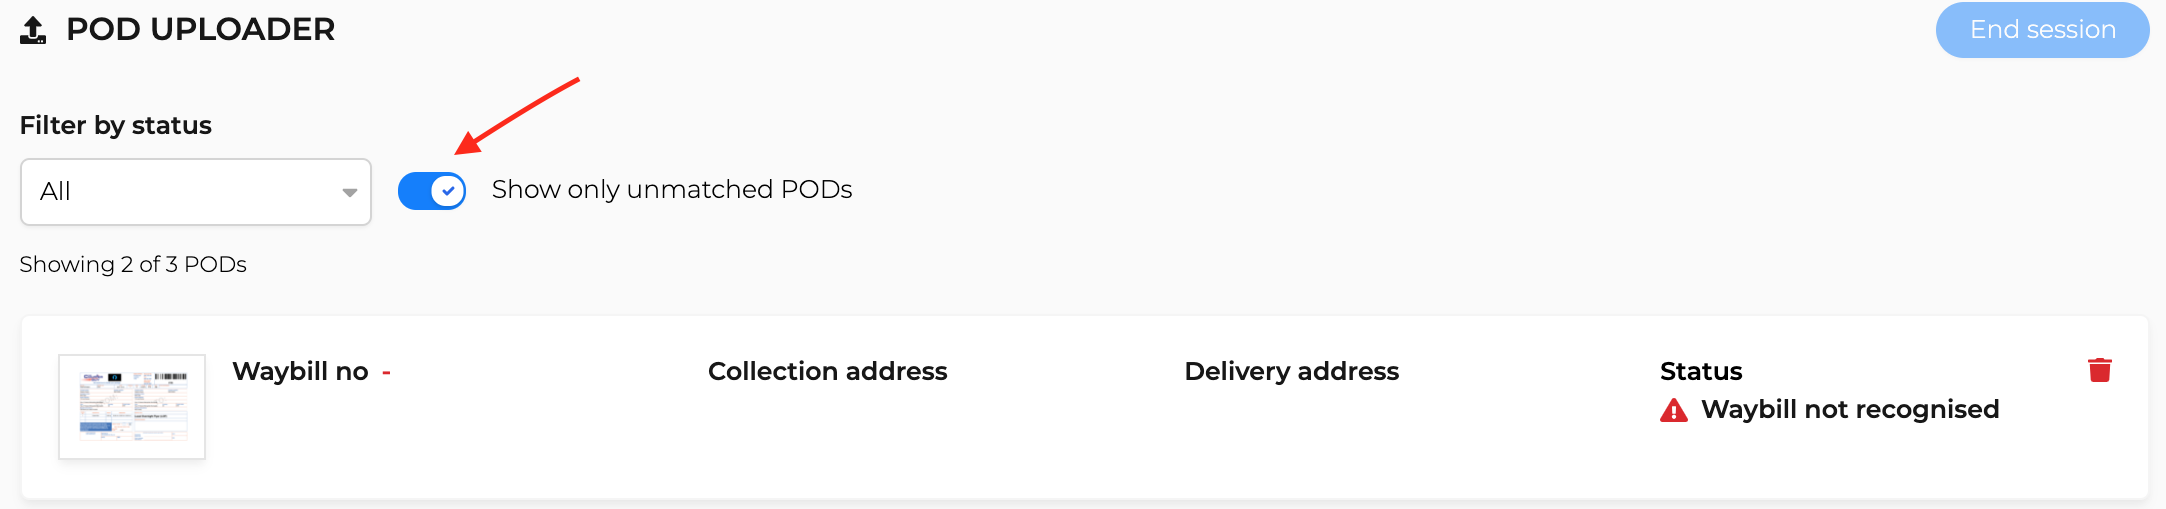
Task: Click the upload icon beside POD UPLOADER
Action: (33, 30)
